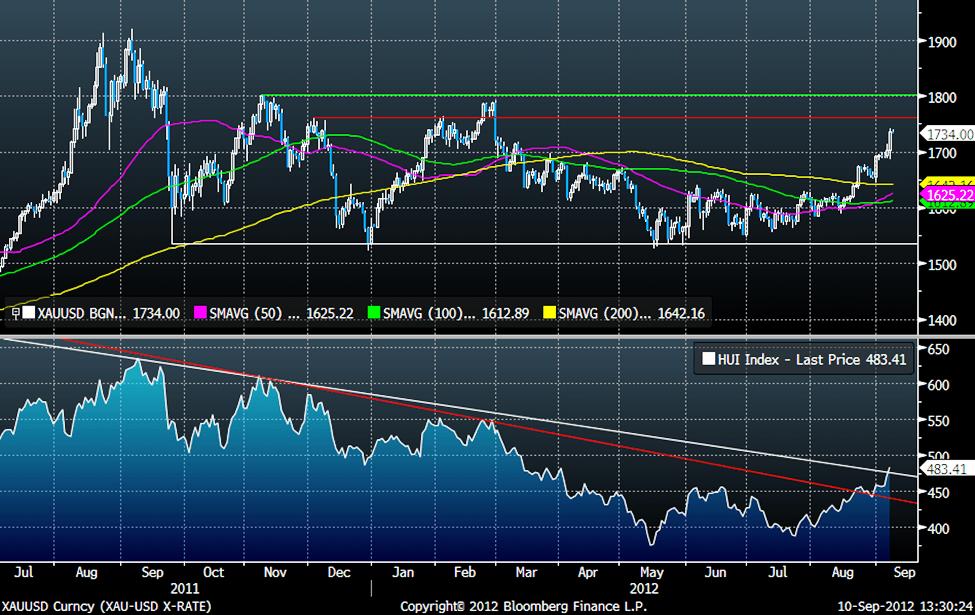Select the red horizontal line on the gold chart
Screen dimensions: 975x615
(x=616, y=118)
